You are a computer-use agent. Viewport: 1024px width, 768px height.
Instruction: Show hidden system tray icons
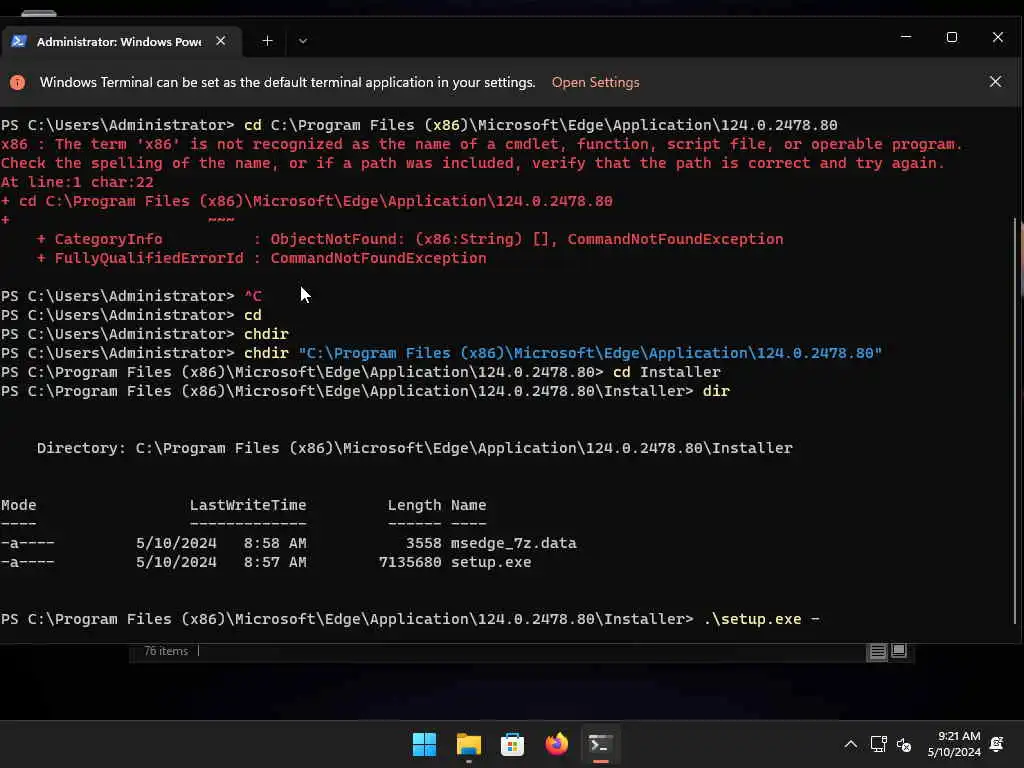[x=850, y=744]
